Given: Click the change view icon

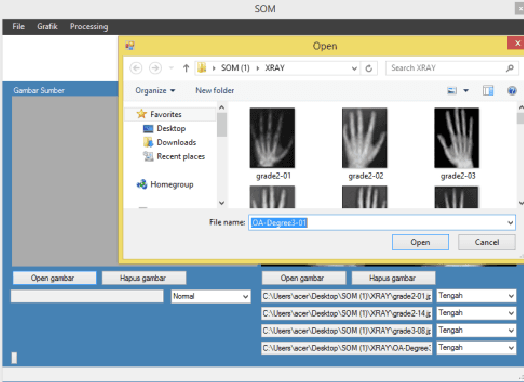Looking at the screenshot, I should 452,91.
